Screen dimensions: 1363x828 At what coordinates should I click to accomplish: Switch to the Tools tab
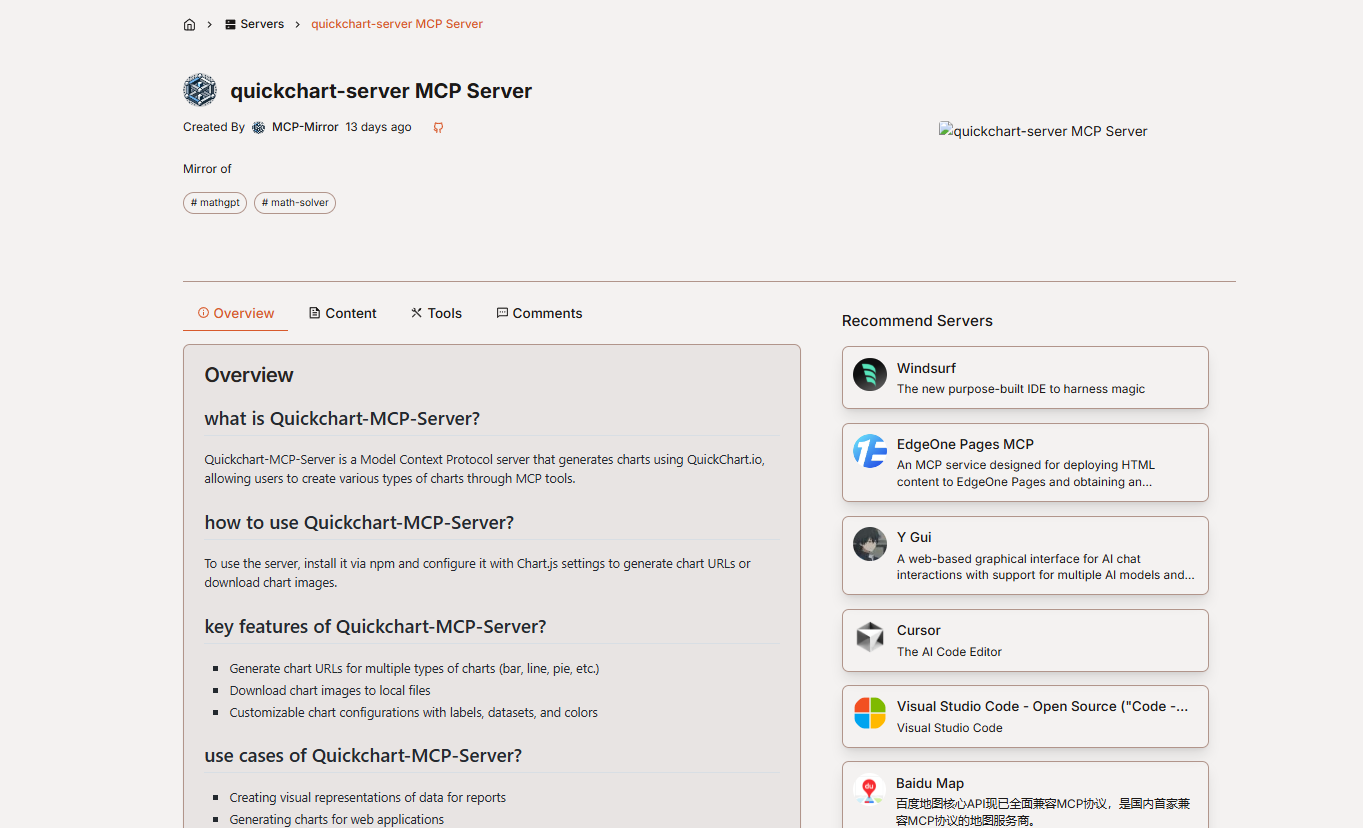pos(436,313)
